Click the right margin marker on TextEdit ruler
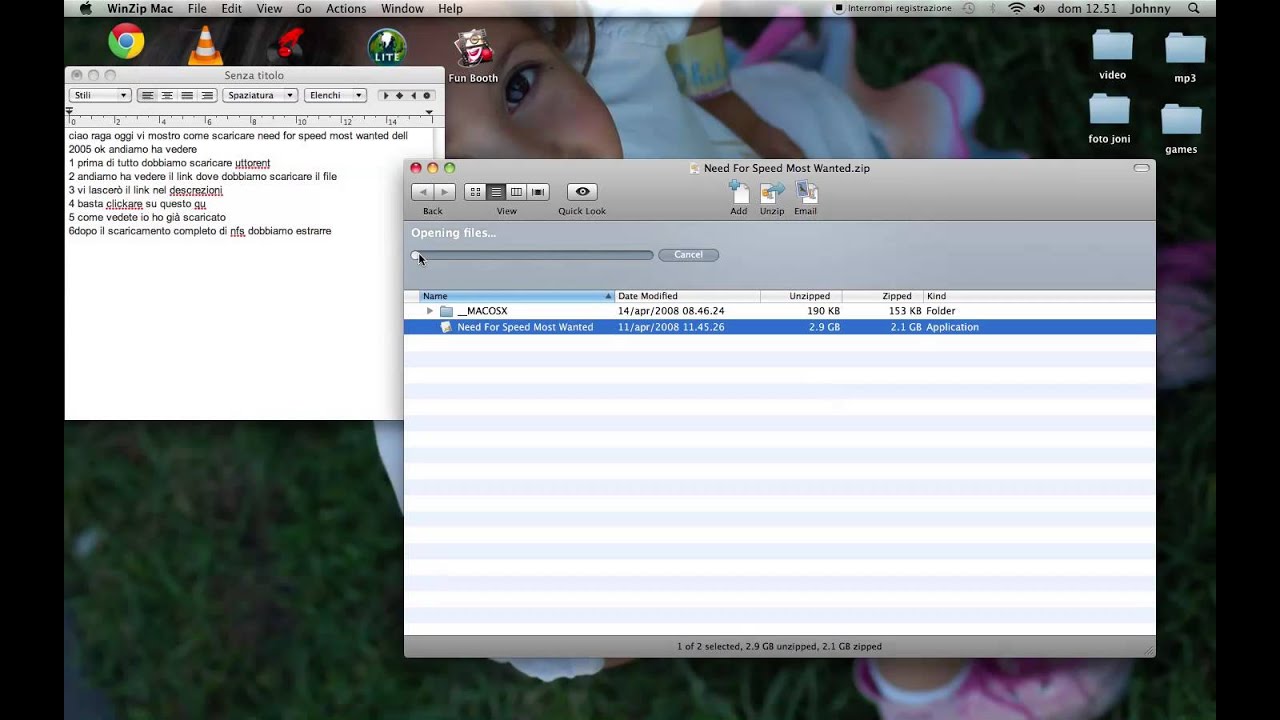This screenshot has height=720, width=1280. tap(429, 112)
